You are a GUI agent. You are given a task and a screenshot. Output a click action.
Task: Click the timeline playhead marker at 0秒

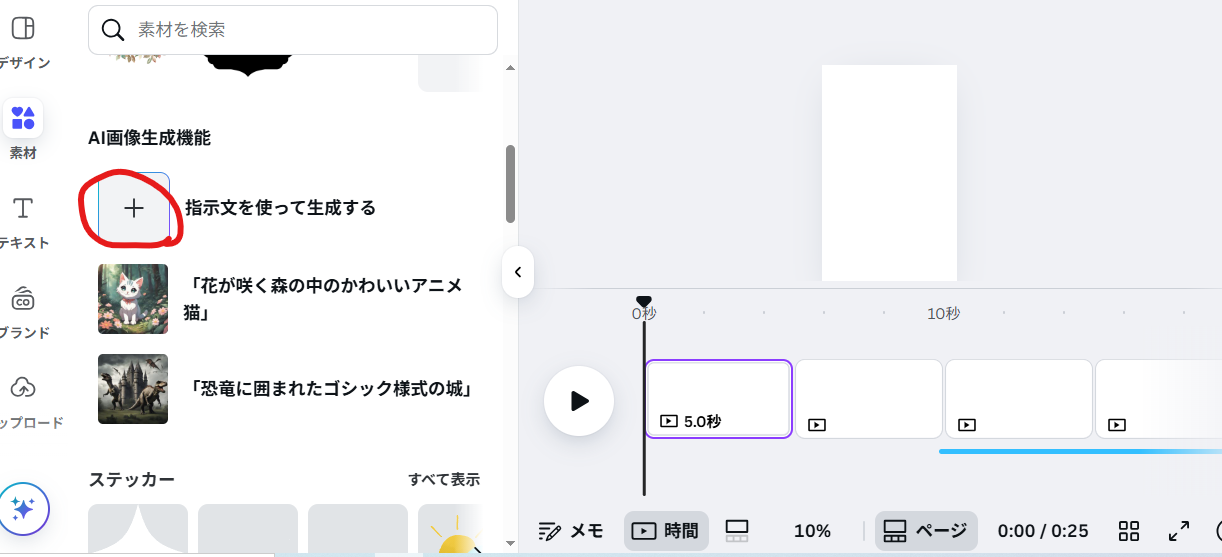click(644, 302)
